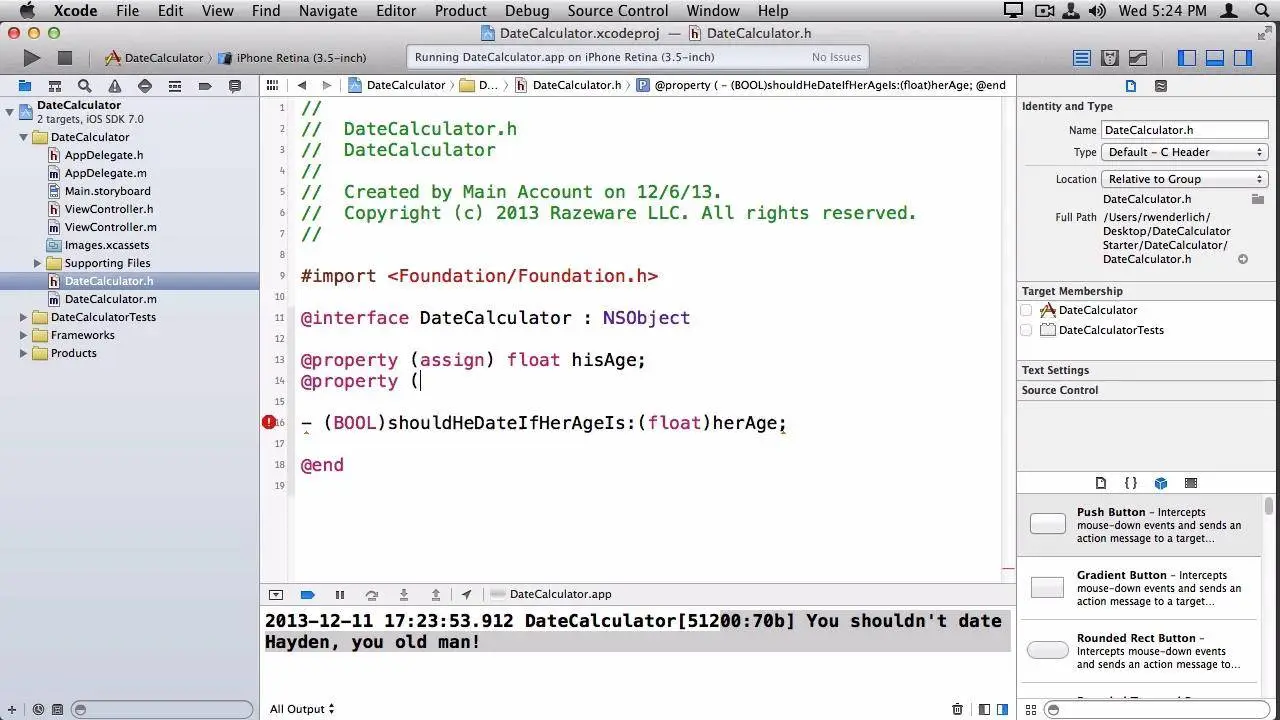
Task: Select Main.storyboard in navigator
Action: 107,191
